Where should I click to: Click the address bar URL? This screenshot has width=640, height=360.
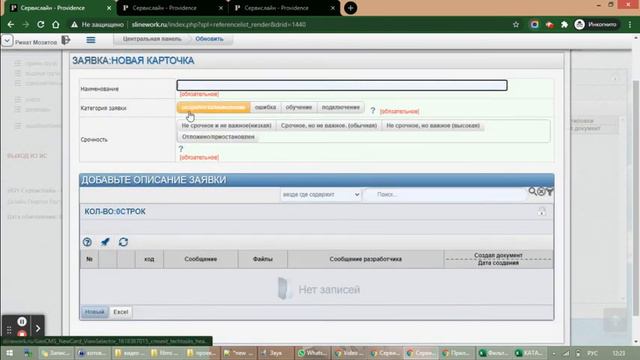click(x=218, y=24)
